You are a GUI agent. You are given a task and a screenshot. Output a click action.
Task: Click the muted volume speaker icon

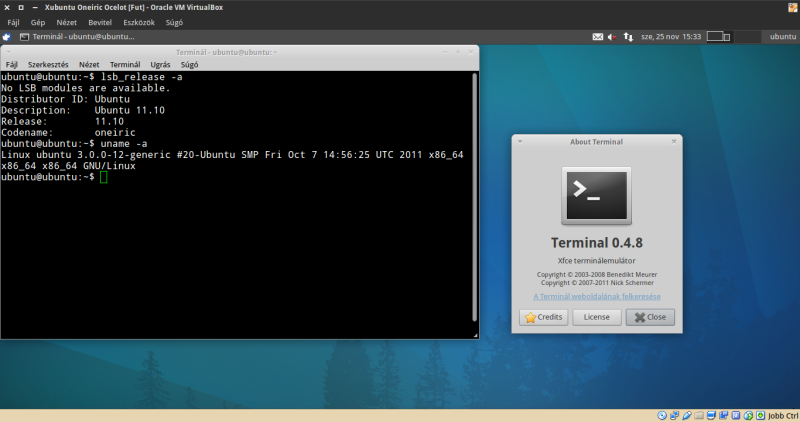612,37
